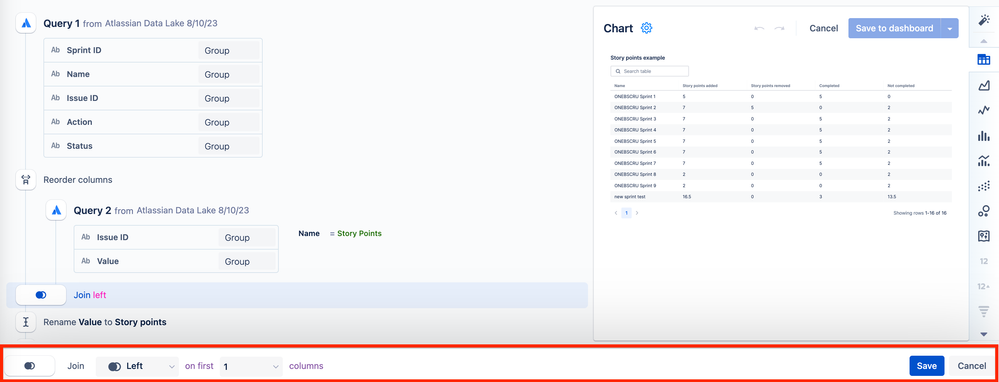Open Group dropdown for Value column
The width and height of the screenshot is (999, 382).
[x=247, y=262]
